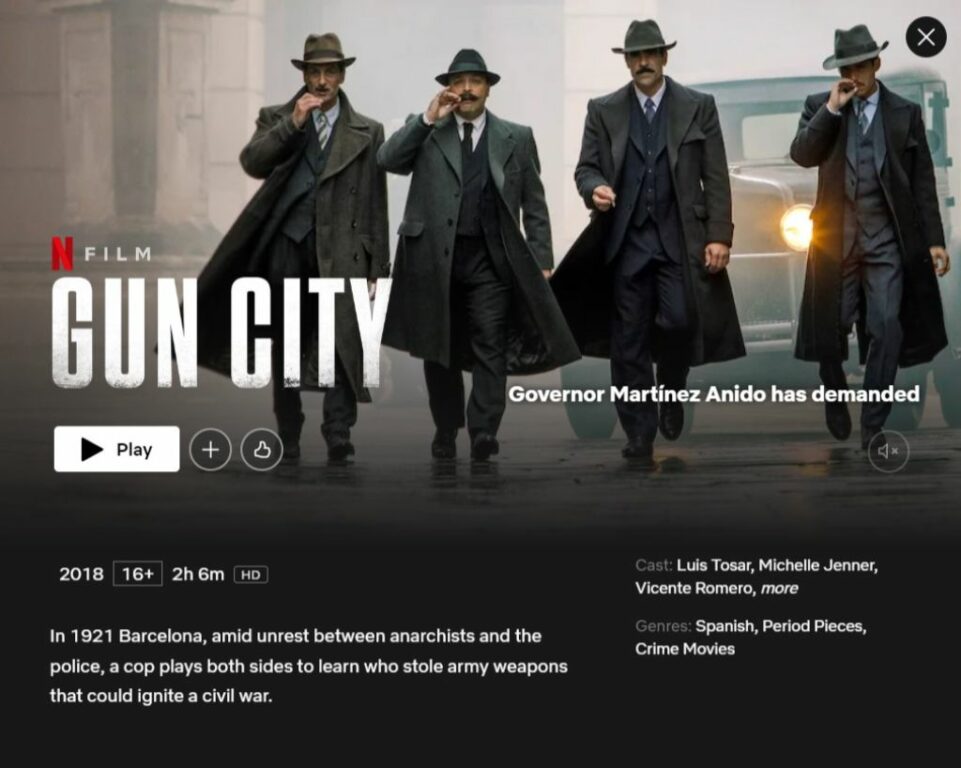Play the Gun City film
The image size is (961, 768).
[116, 449]
